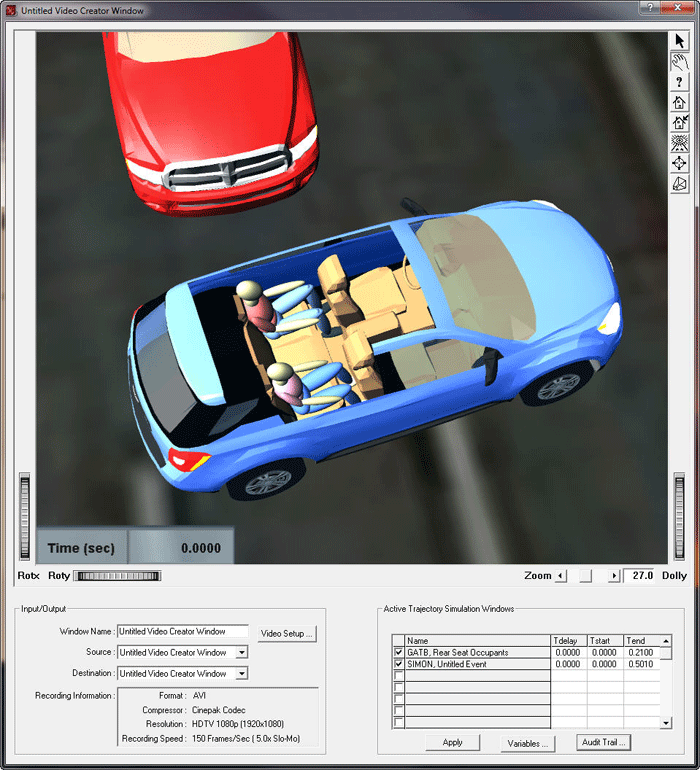Click the Audit Trail button
The image size is (700, 770).
point(604,743)
